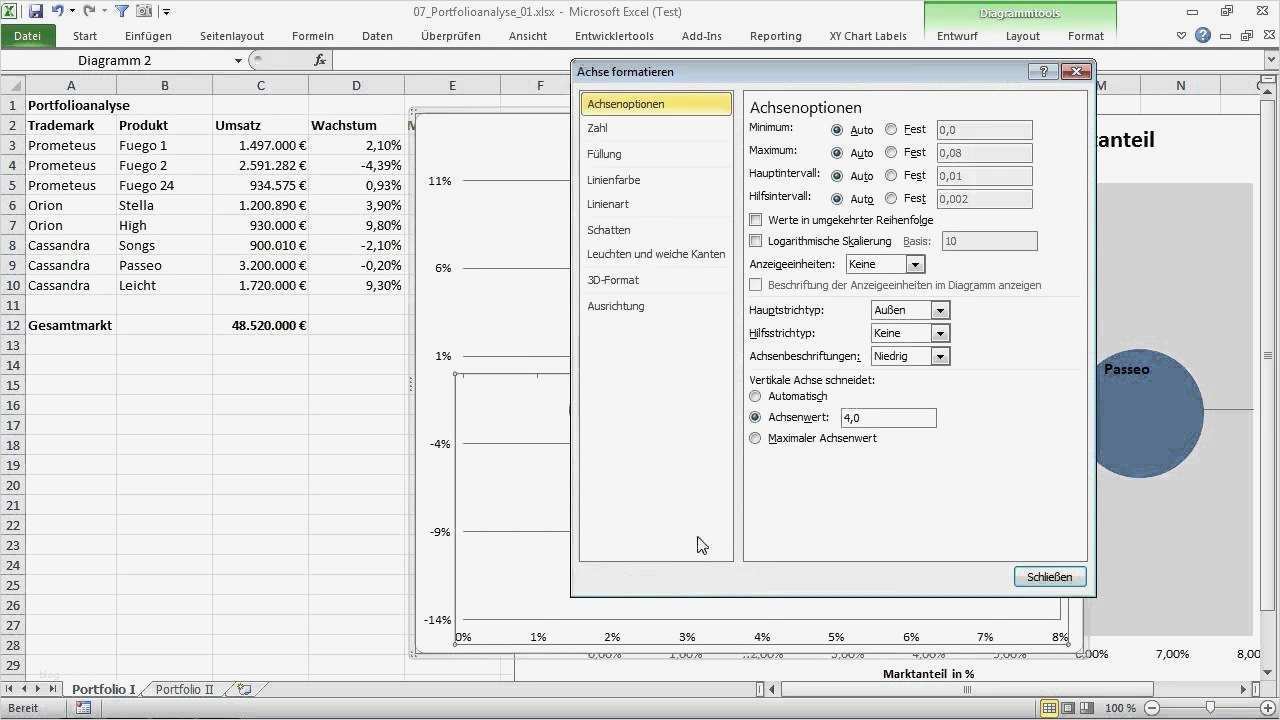Click the Schließen button
This screenshot has width=1280, height=720.
point(1050,577)
